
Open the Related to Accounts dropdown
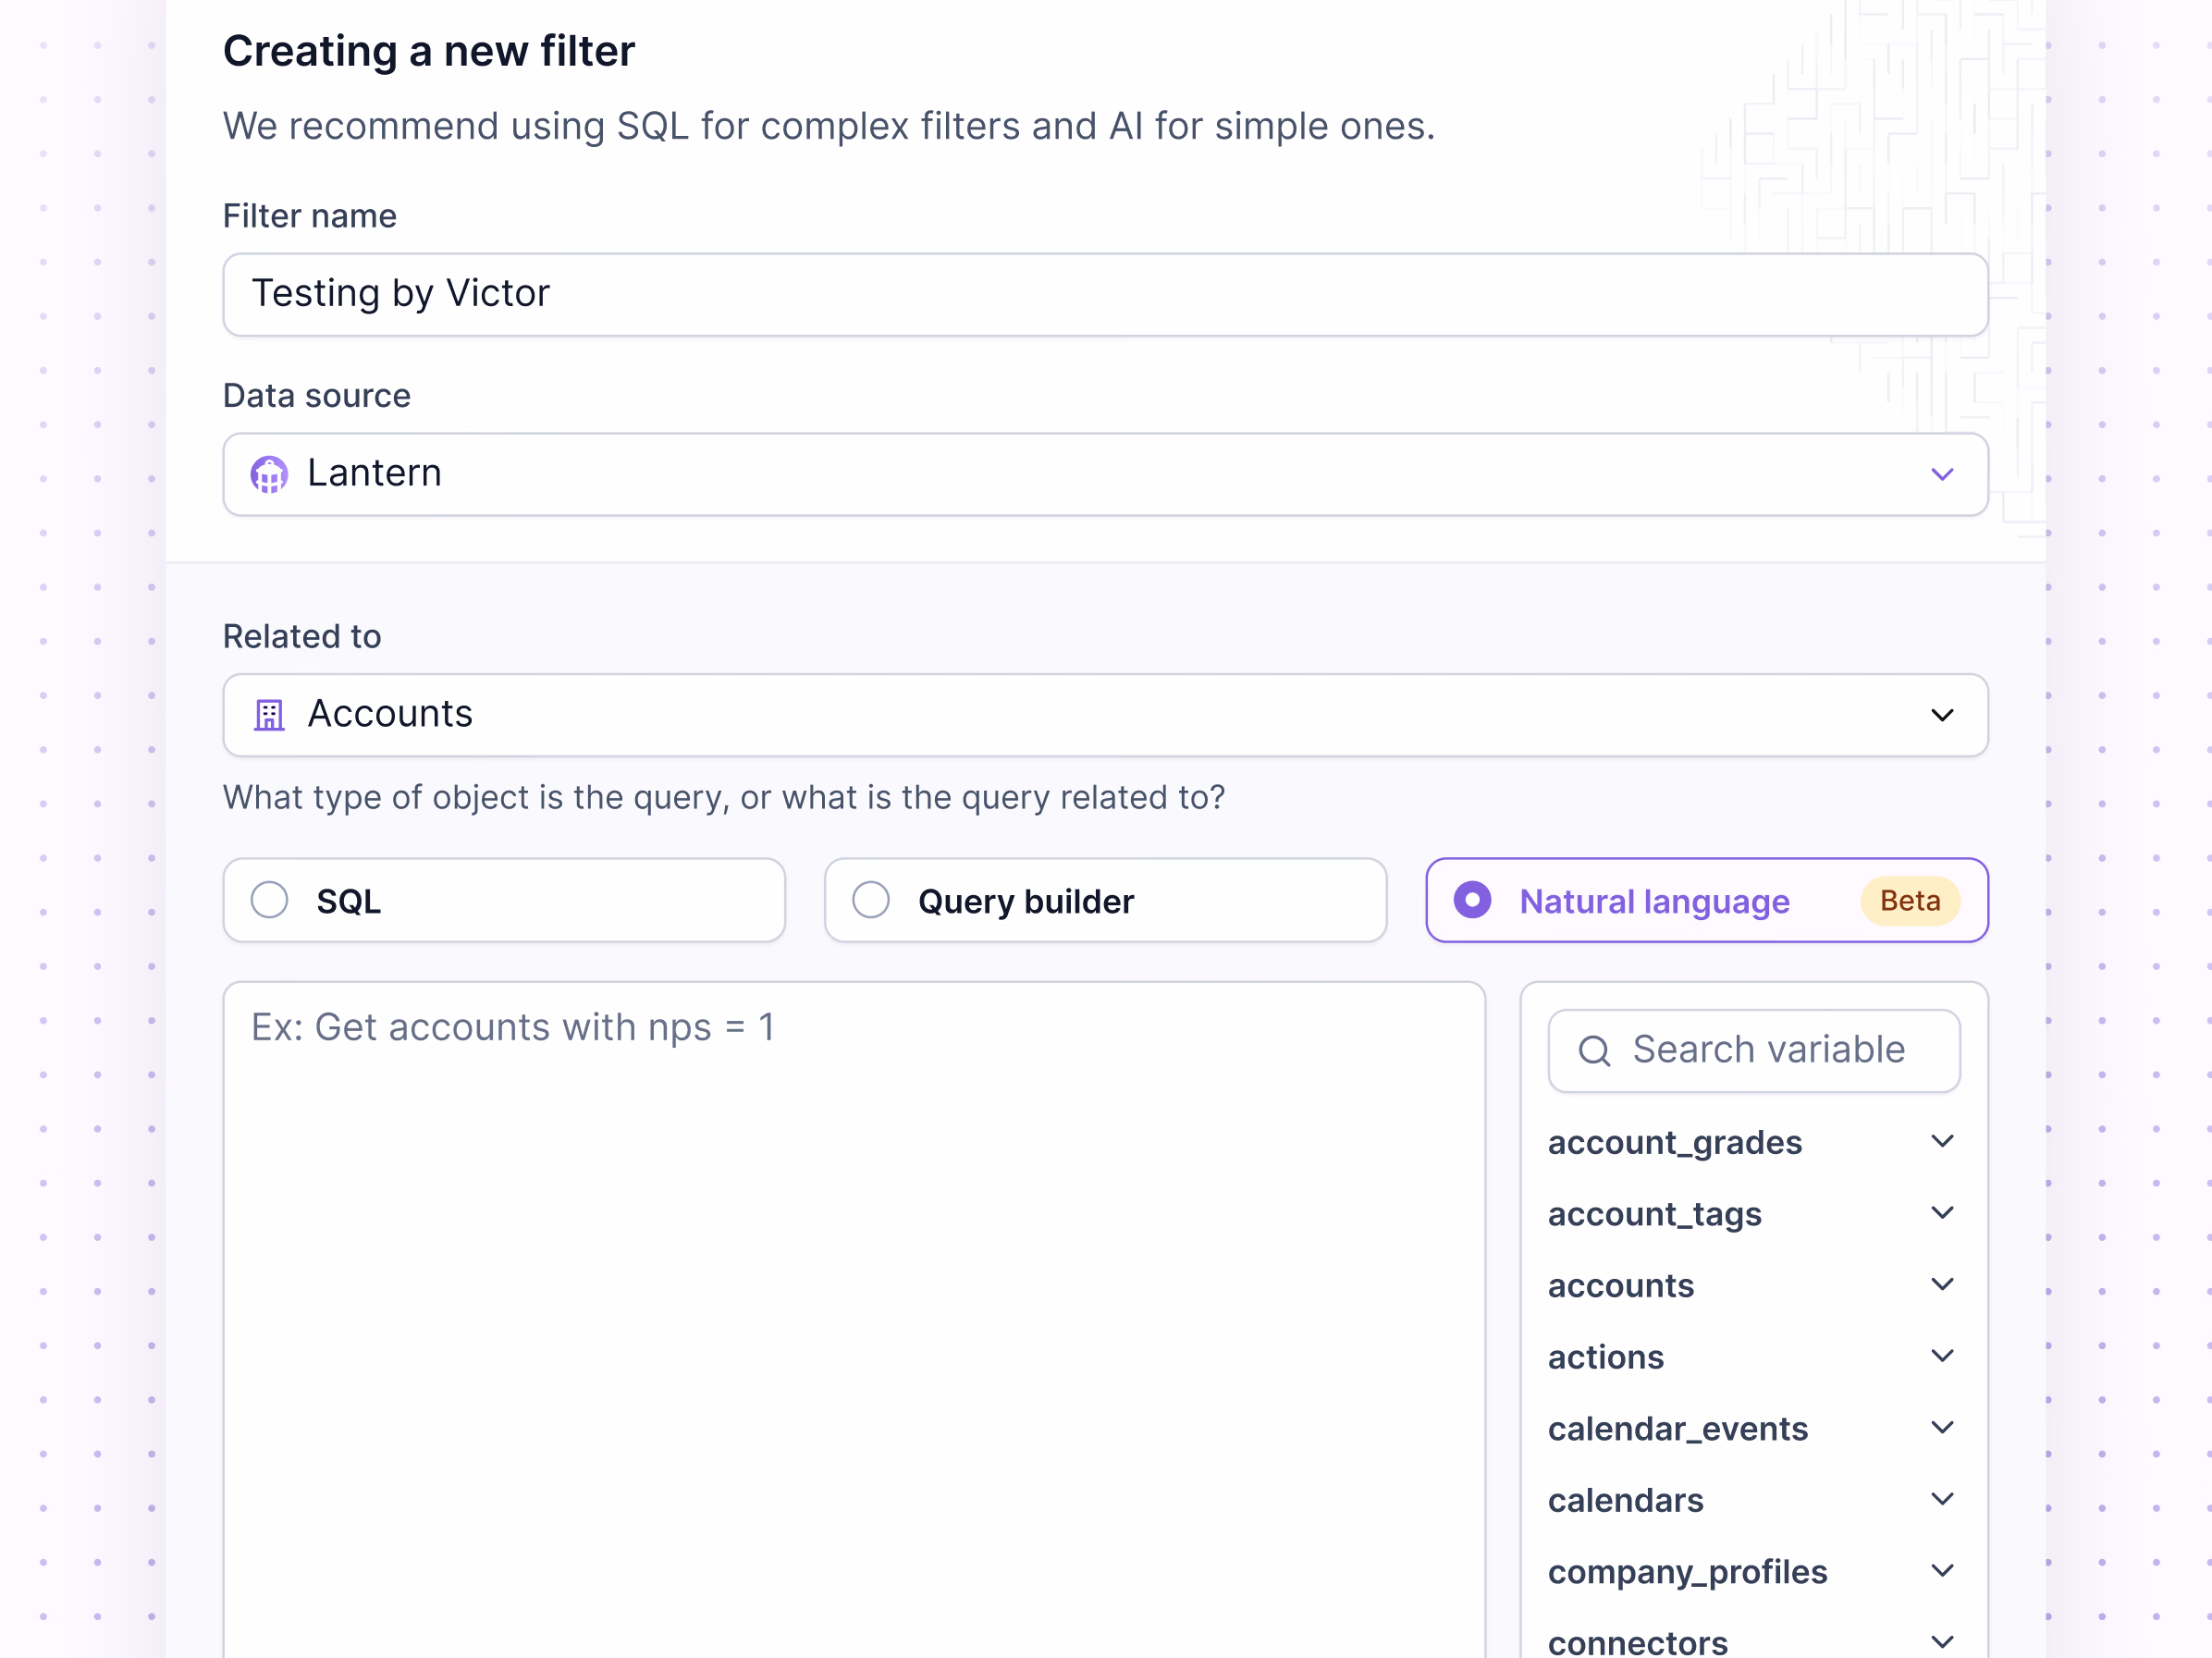1105,715
